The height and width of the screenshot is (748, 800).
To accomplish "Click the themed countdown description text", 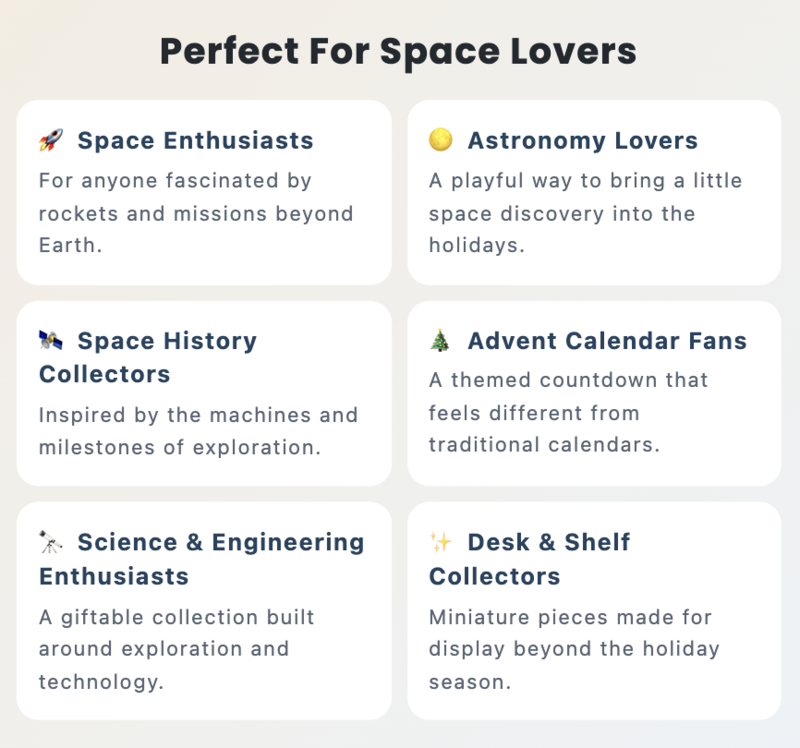I will click(568, 412).
